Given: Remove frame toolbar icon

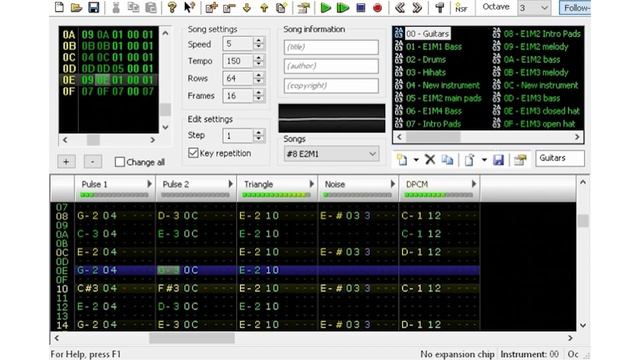Looking at the screenshot, I should (229, 7).
